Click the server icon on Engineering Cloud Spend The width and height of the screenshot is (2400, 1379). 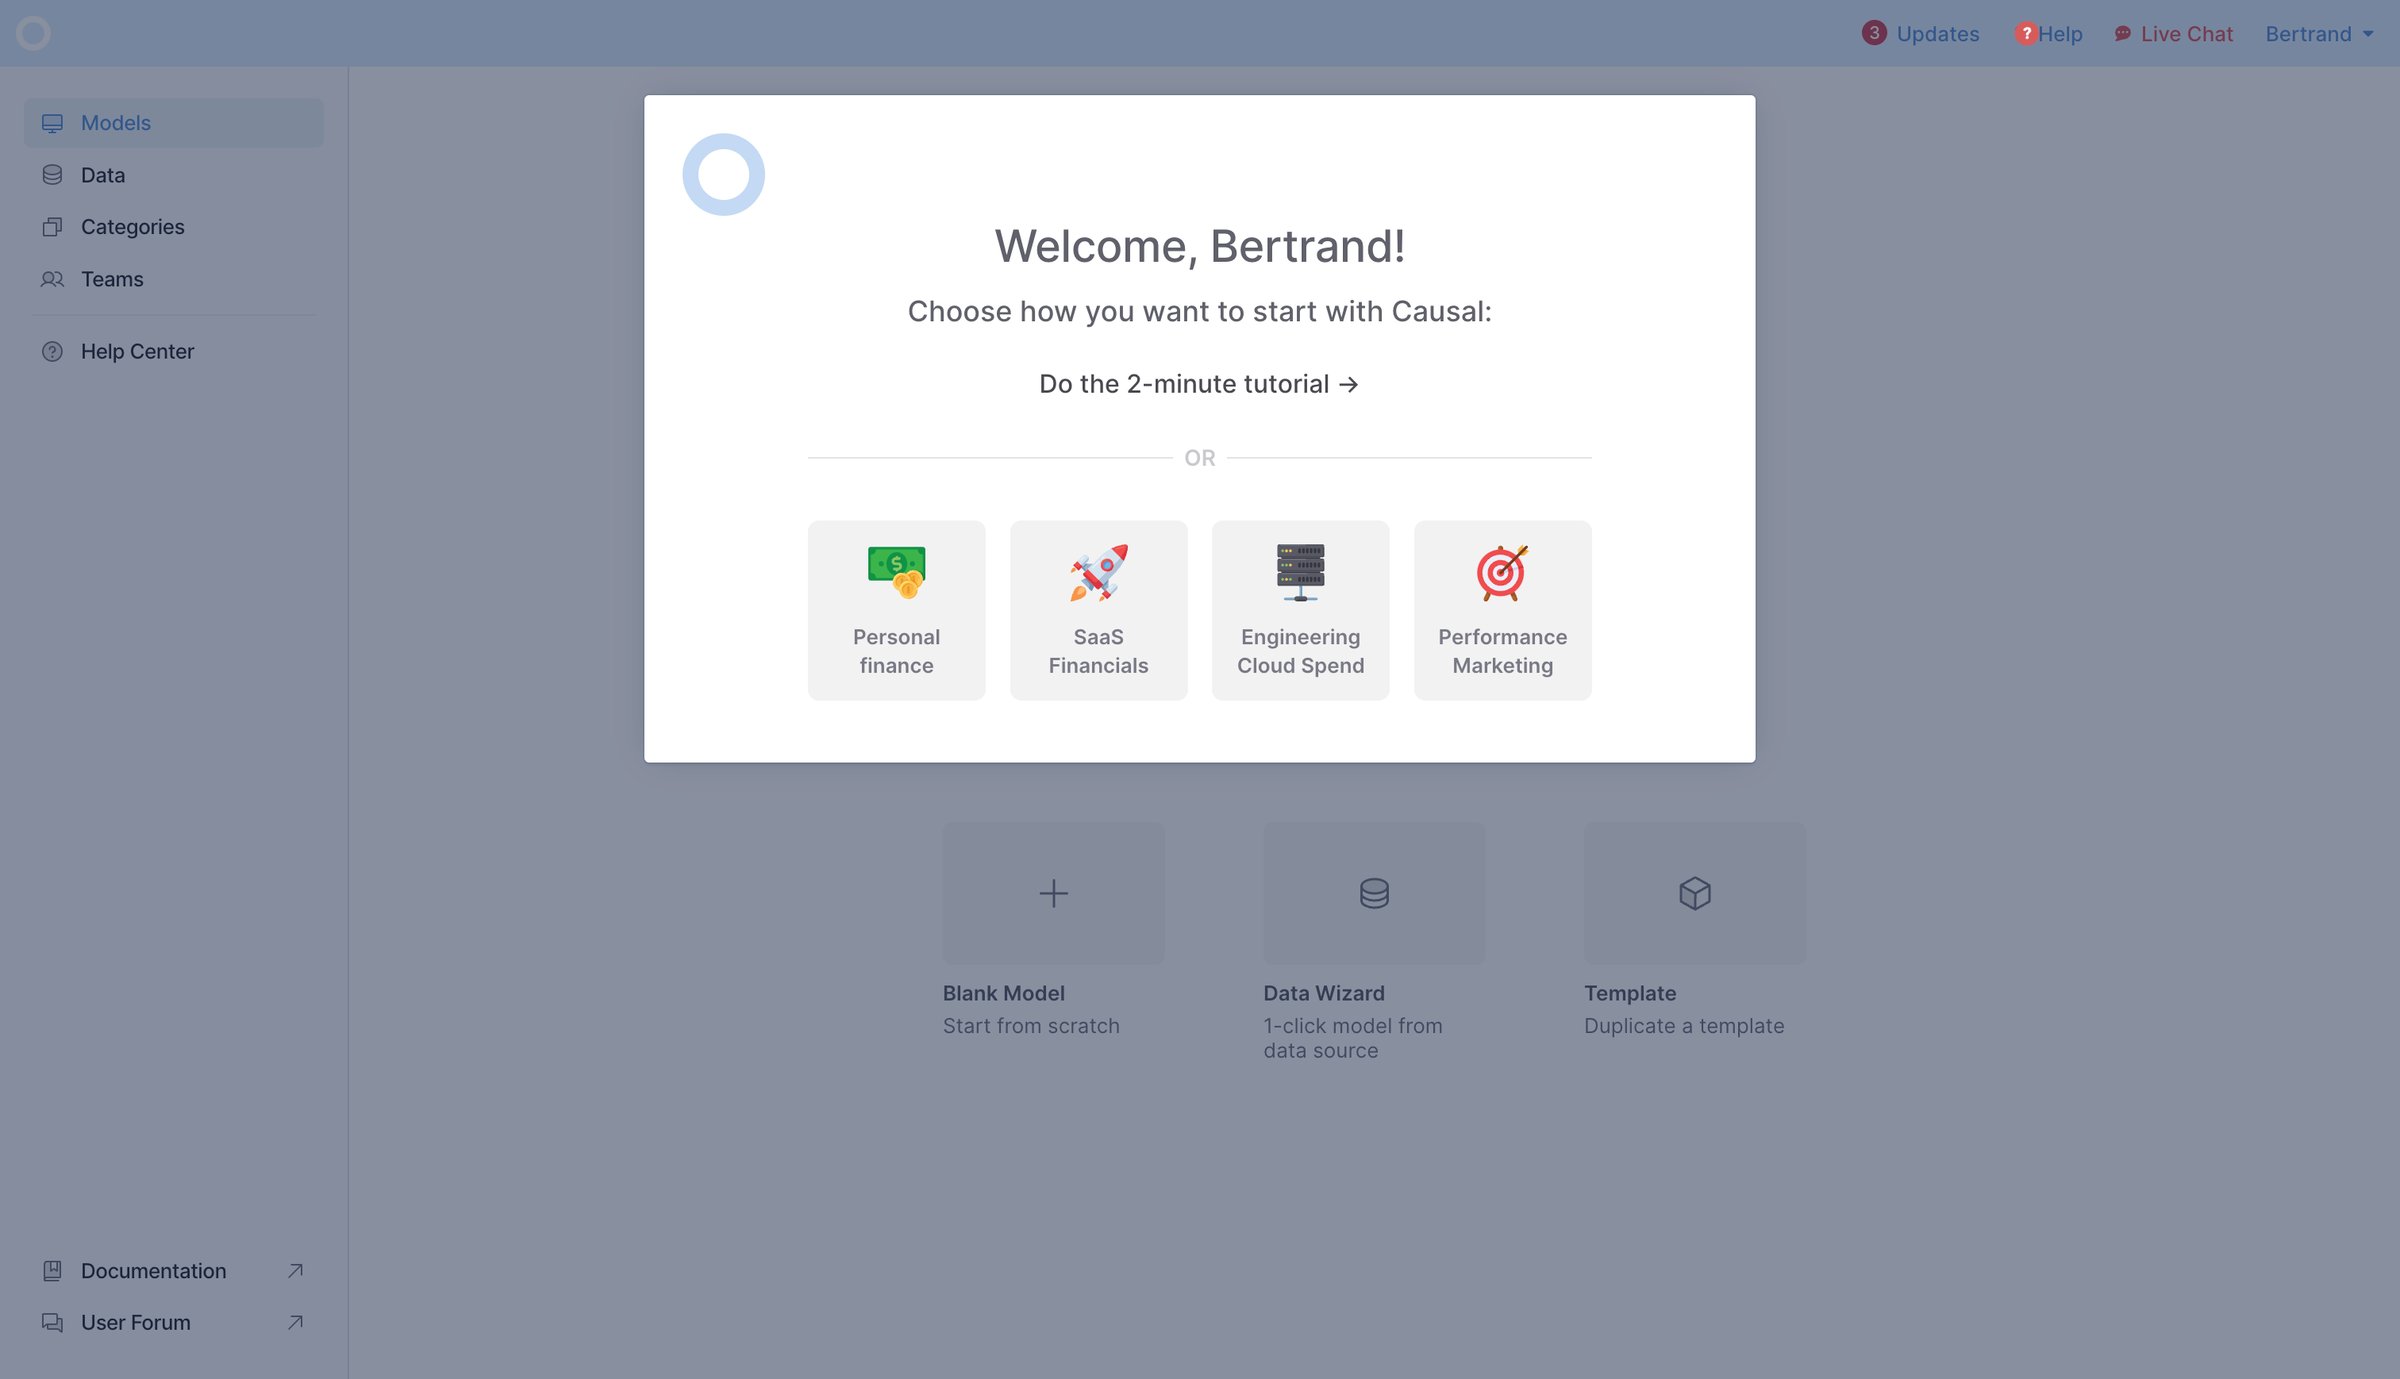(x=1300, y=572)
